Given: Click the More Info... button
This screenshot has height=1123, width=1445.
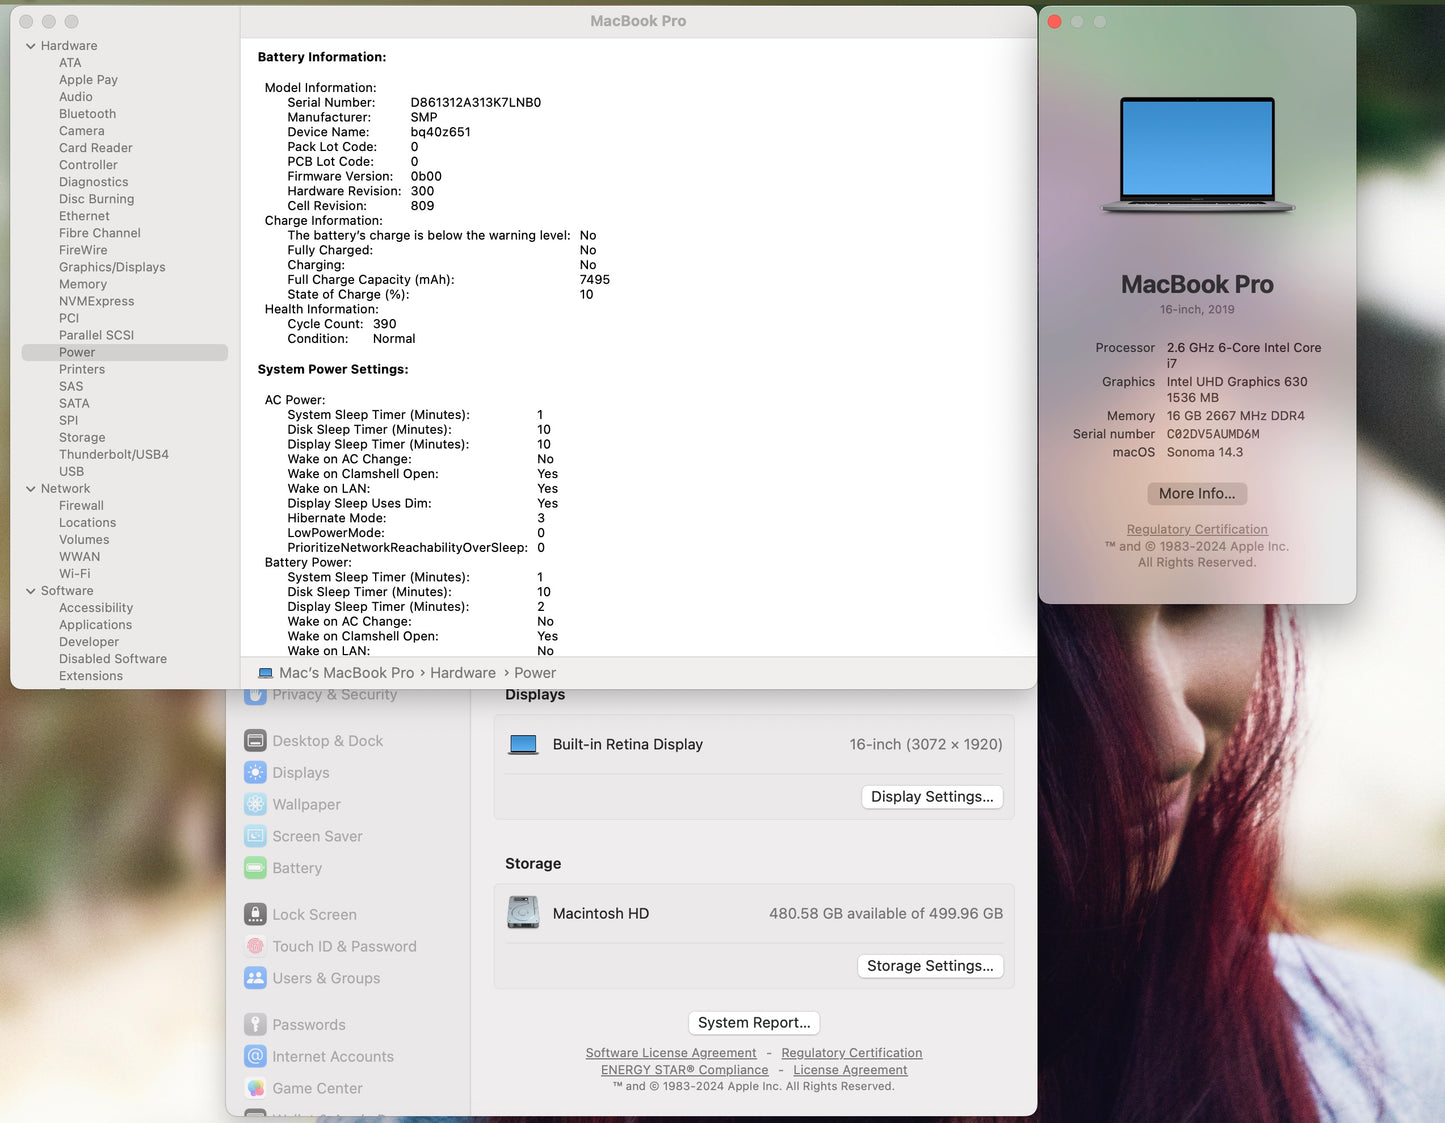Looking at the screenshot, I should coord(1196,494).
